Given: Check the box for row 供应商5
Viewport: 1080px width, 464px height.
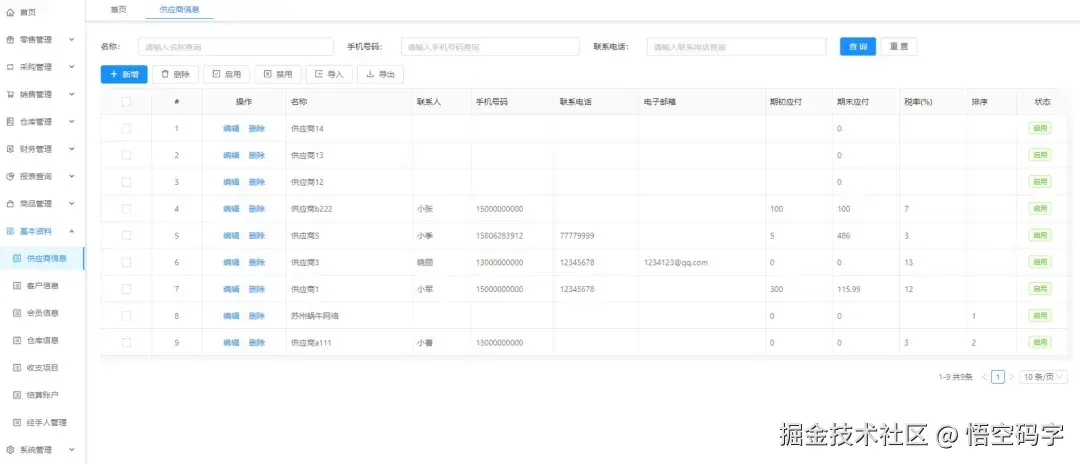Looking at the screenshot, I should (x=126, y=235).
